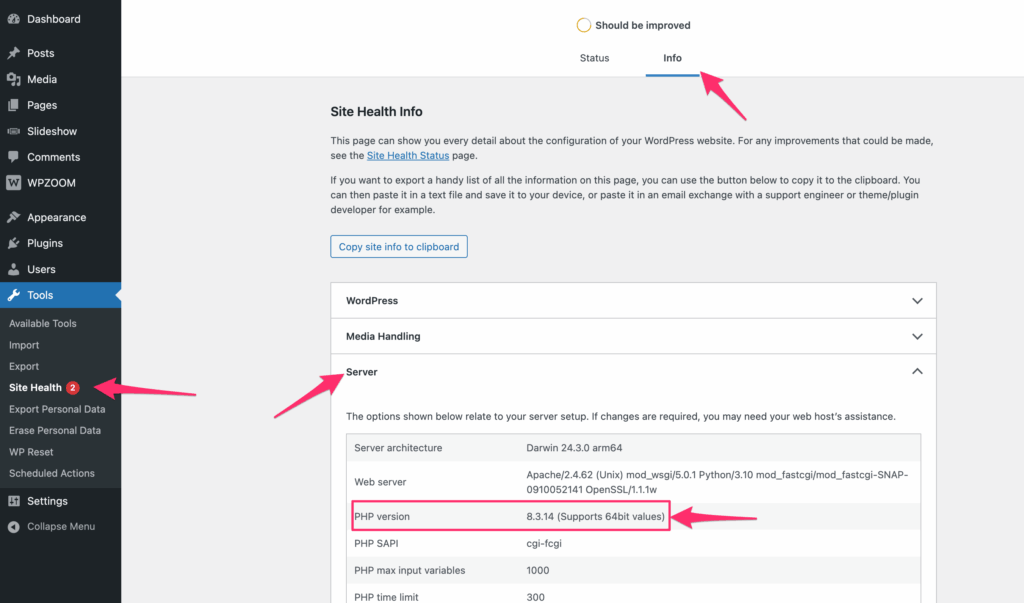
Task: Click the Collapse Menu arrow icon
Action: point(13,527)
